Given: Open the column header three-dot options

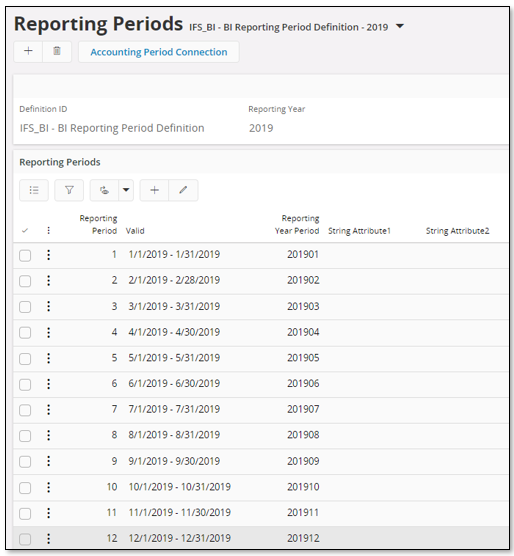Looking at the screenshot, I should [49, 230].
